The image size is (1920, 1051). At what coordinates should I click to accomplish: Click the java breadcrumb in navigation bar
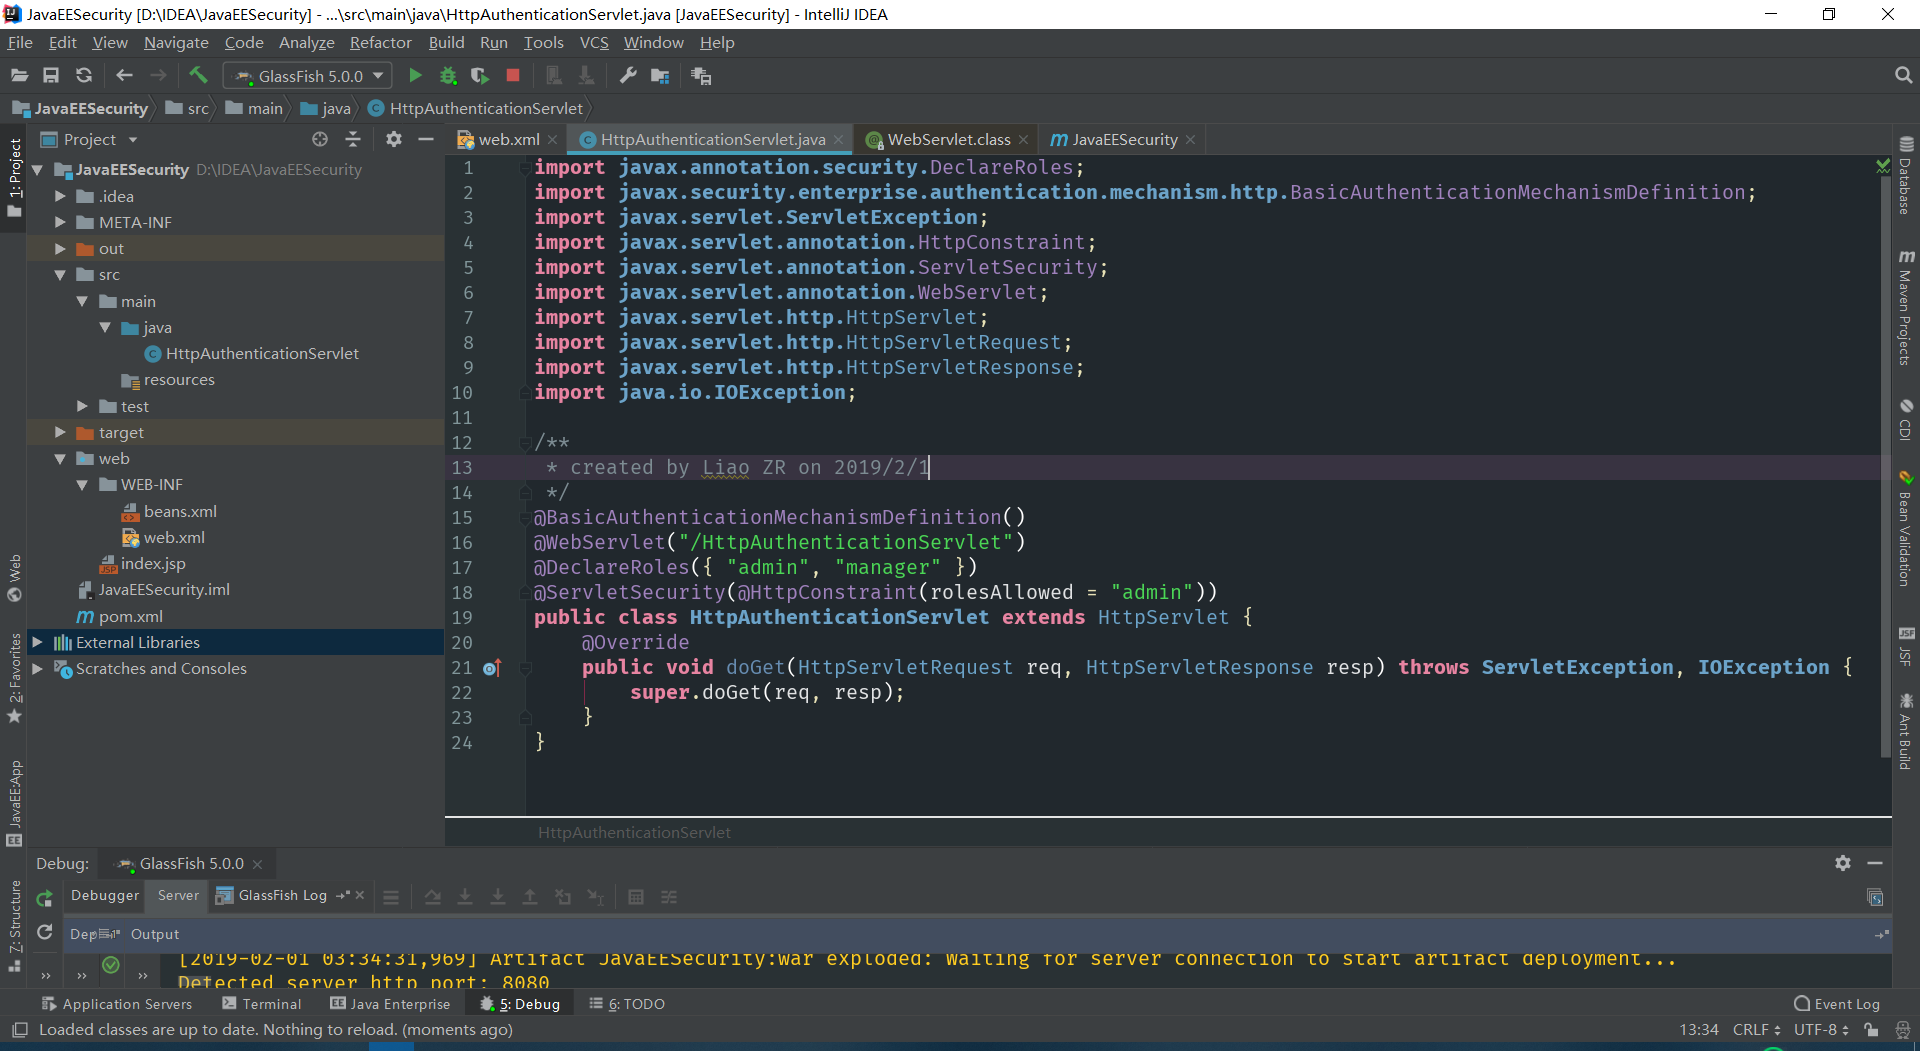click(326, 108)
